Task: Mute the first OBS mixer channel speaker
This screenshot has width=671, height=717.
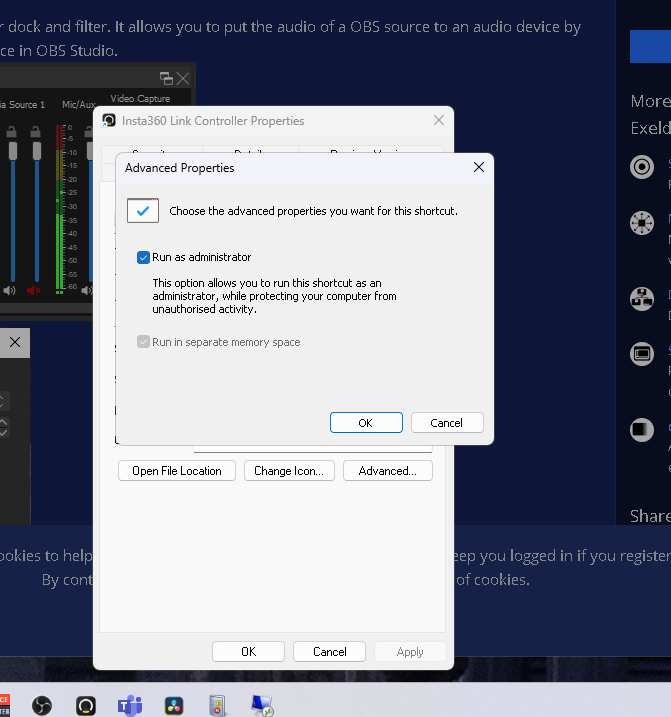Action: click(9, 290)
